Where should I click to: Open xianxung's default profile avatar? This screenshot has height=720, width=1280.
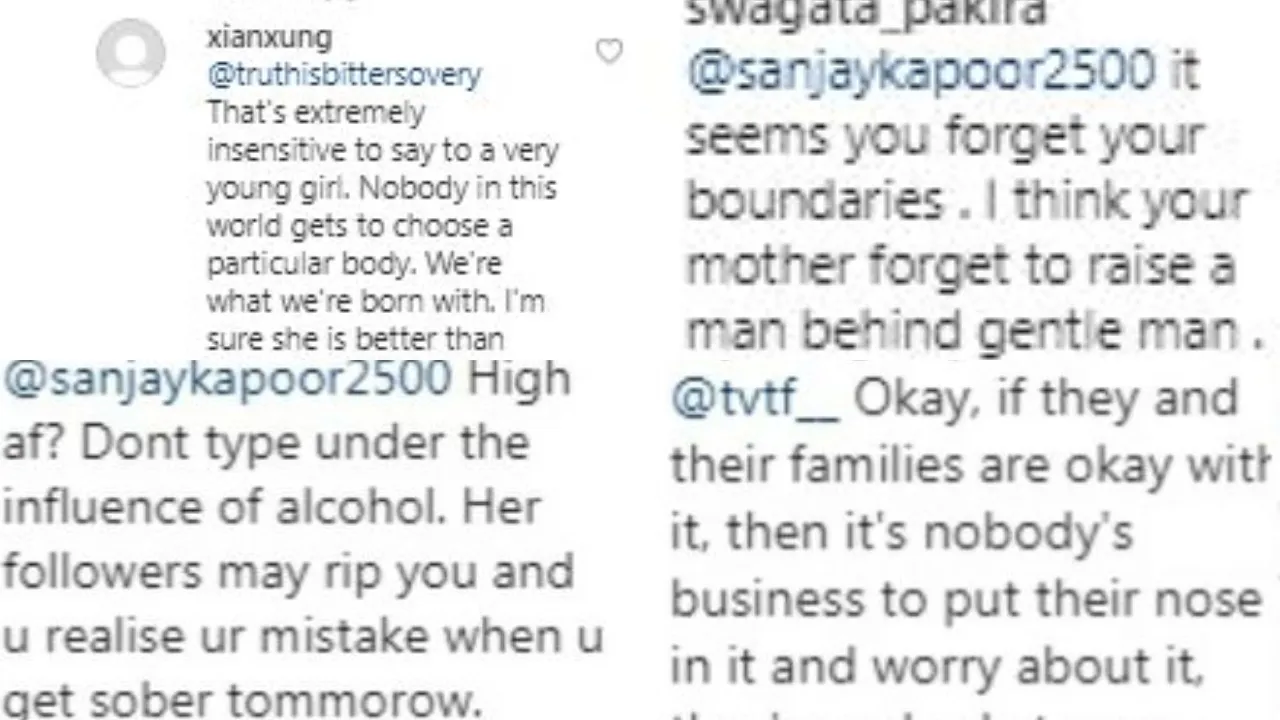pos(131,53)
